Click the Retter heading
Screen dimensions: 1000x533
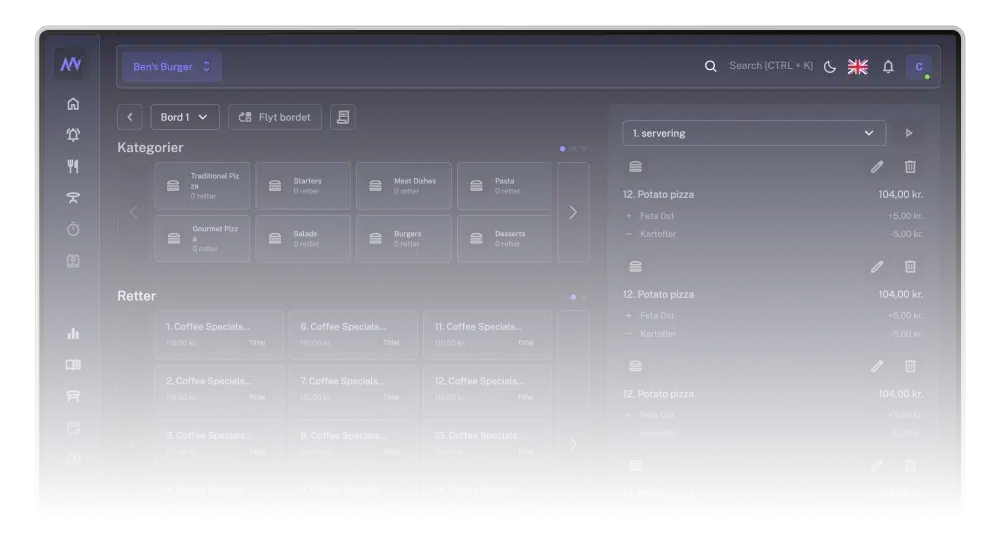point(136,296)
